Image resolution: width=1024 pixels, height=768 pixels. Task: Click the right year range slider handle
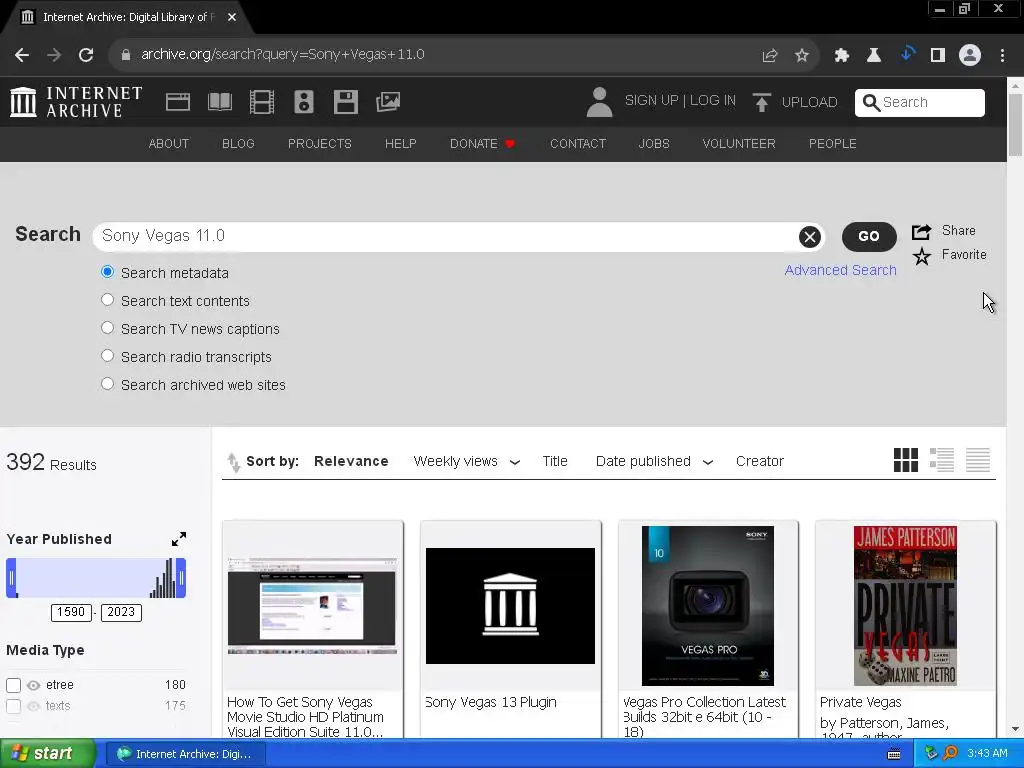(x=182, y=579)
